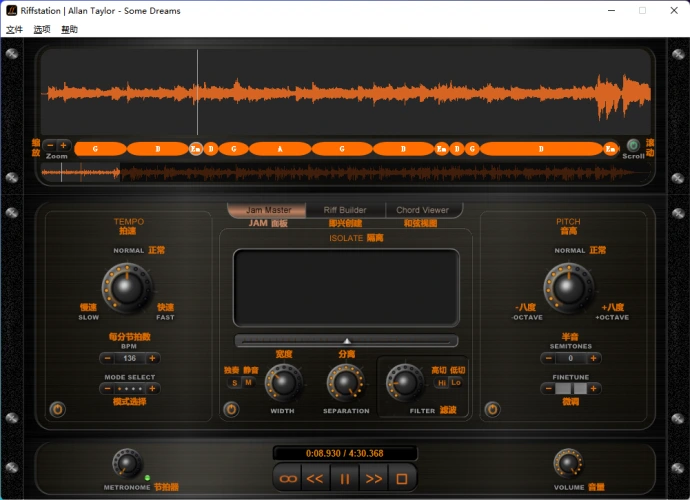Screen dimensions: 690x500
Task: Increase the BPM with the plus stepper
Action: click(x=153, y=358)
